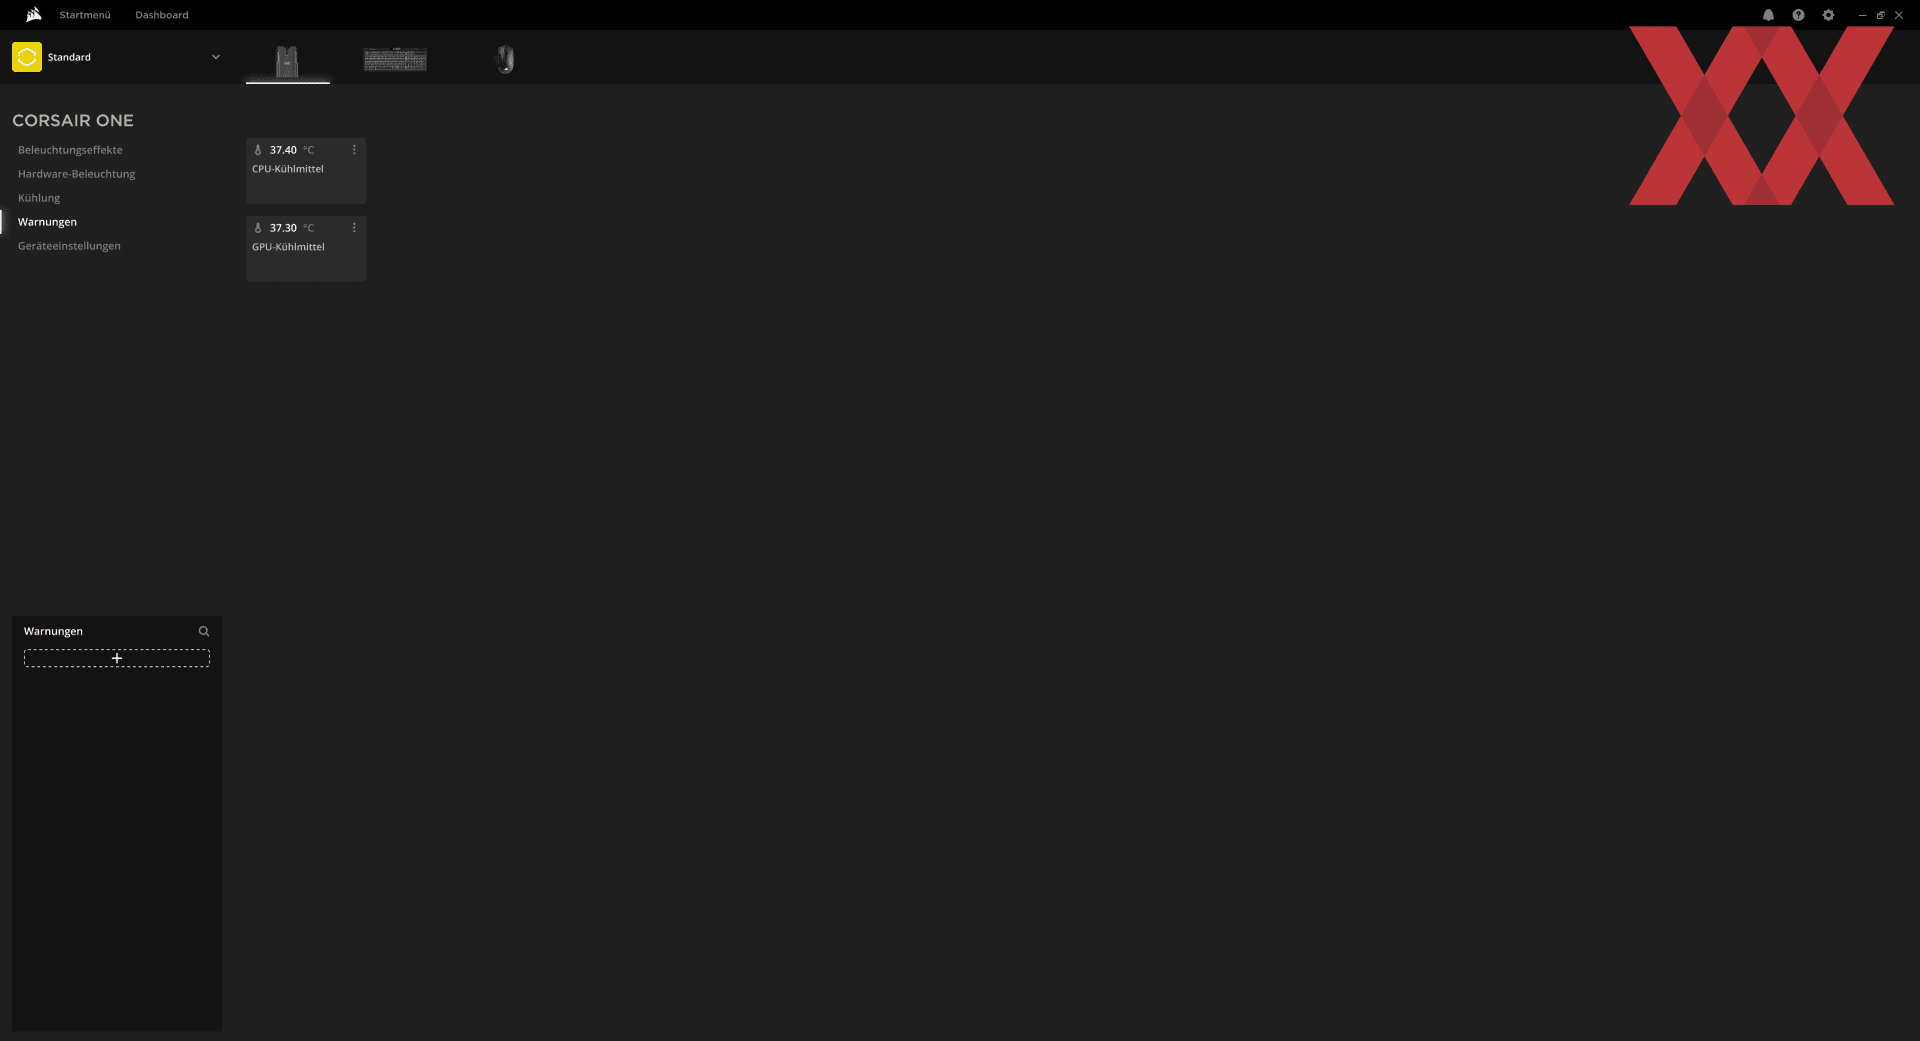Open settings with the gear icon
The width and height of the screenshot is (1920, 1041).
point(1828,15)
